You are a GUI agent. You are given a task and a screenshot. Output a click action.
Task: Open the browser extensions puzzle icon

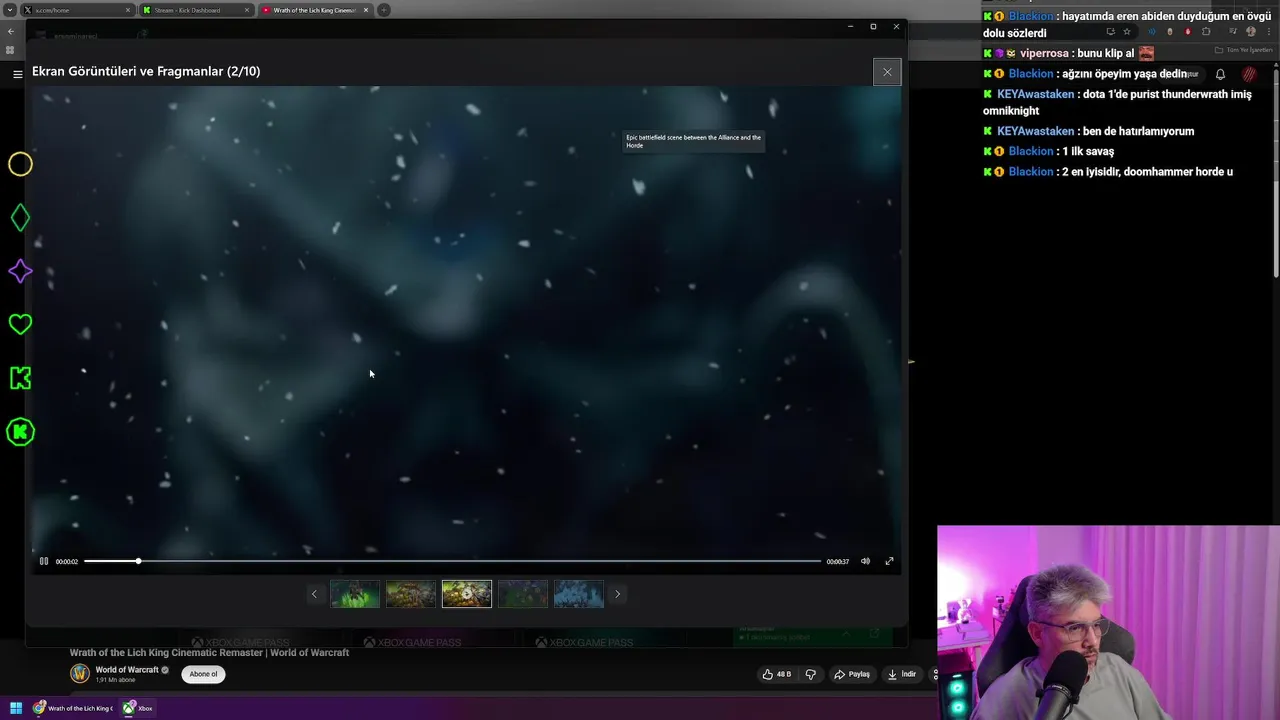click(x=1206, y=32)
